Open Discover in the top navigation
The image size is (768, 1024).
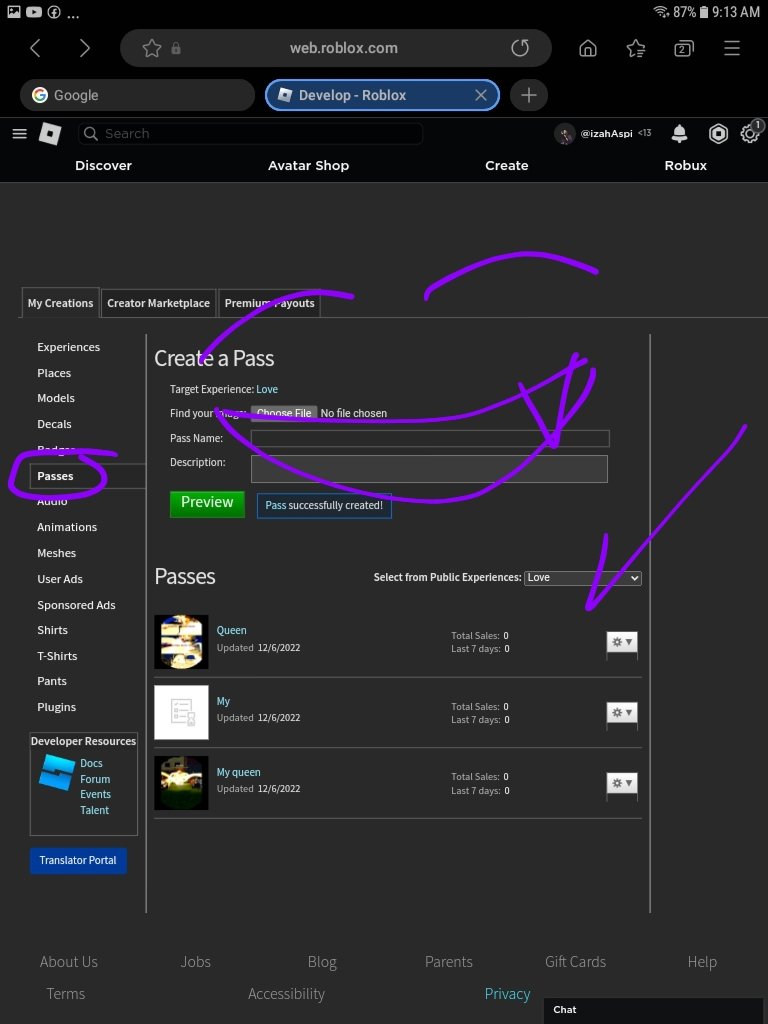pyautogui.click(x=103, y=166)
